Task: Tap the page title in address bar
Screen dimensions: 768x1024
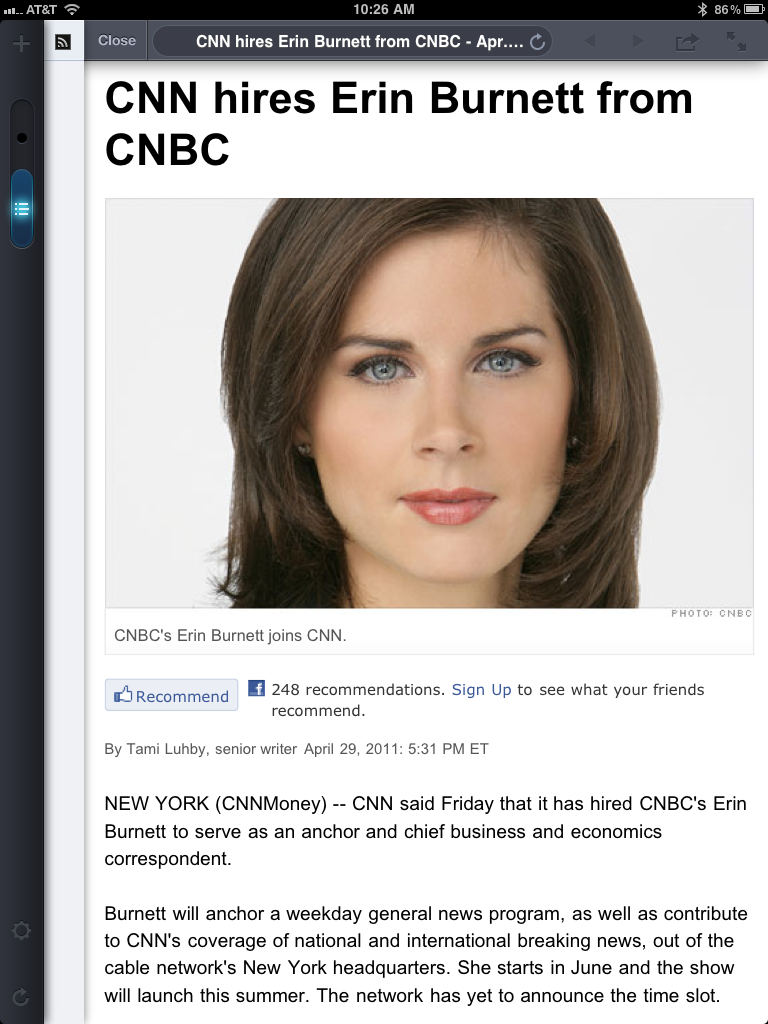Action: coord(359,42)
